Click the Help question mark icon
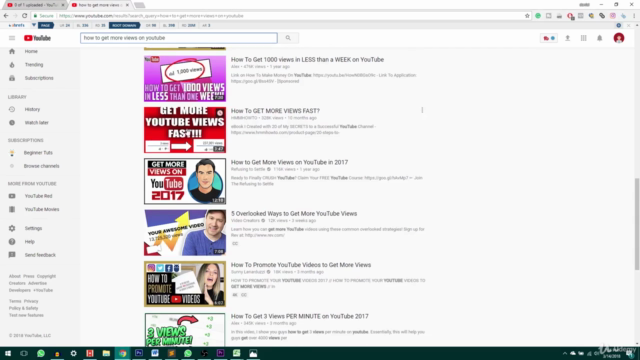The width and height of the screenshot is (640, 360). 12,242
